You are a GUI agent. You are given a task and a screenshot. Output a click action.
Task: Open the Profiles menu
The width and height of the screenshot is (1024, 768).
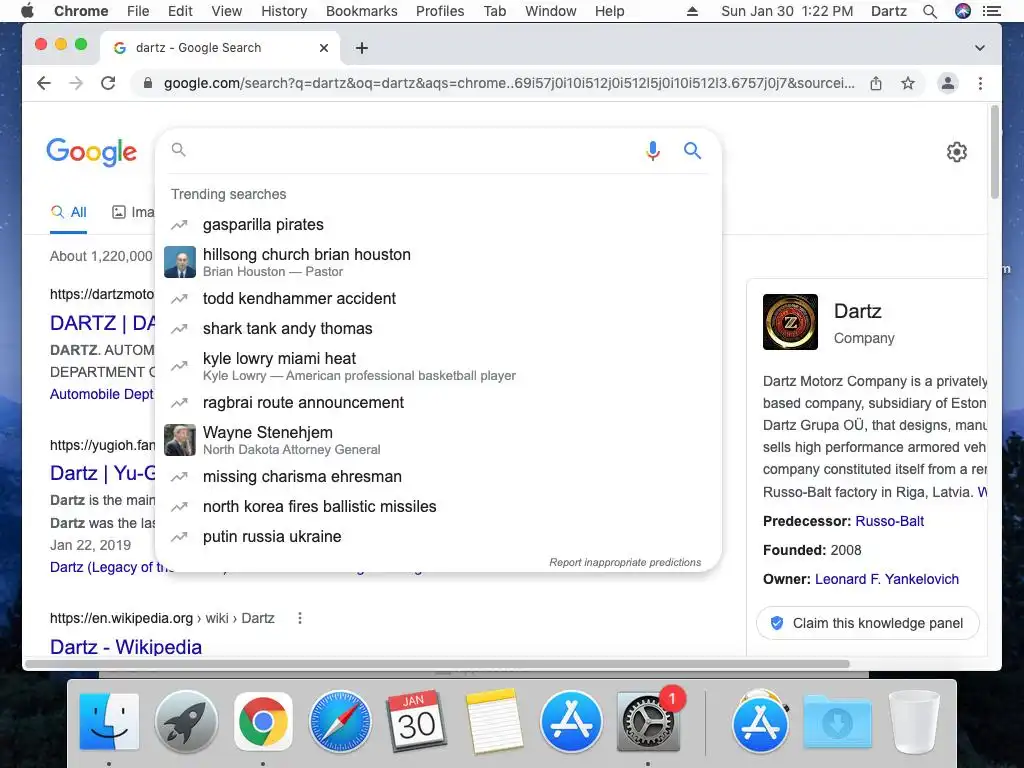click(x=440, y=11)
